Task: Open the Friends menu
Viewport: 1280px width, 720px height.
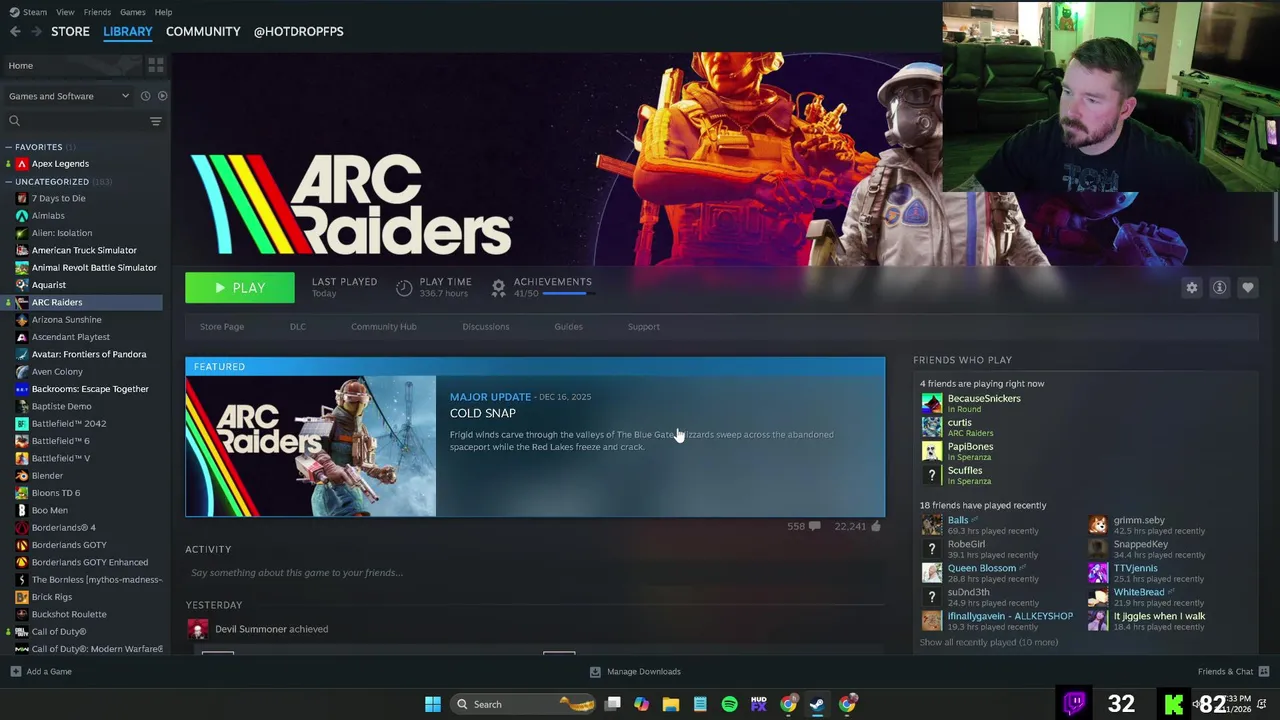Action: pyautogui.click(x=97, y=12)
